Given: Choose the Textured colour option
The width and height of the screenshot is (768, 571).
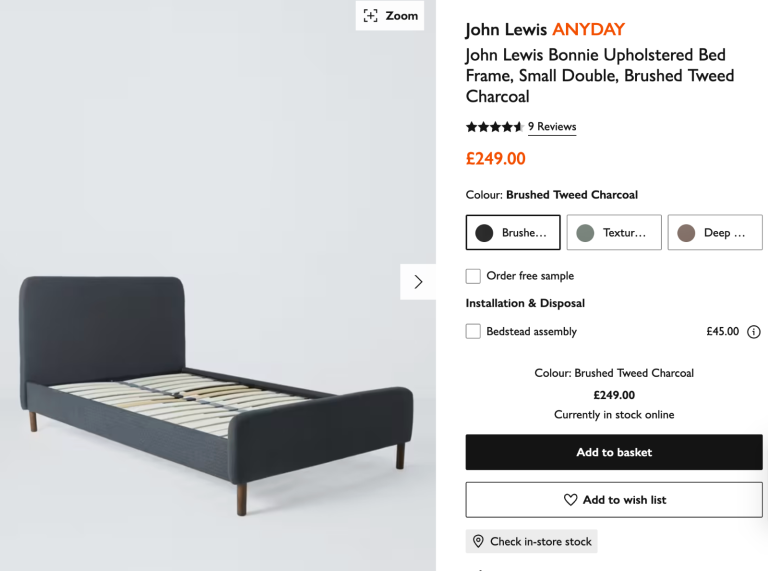Looking at the screenshot, I should [614, 233].
